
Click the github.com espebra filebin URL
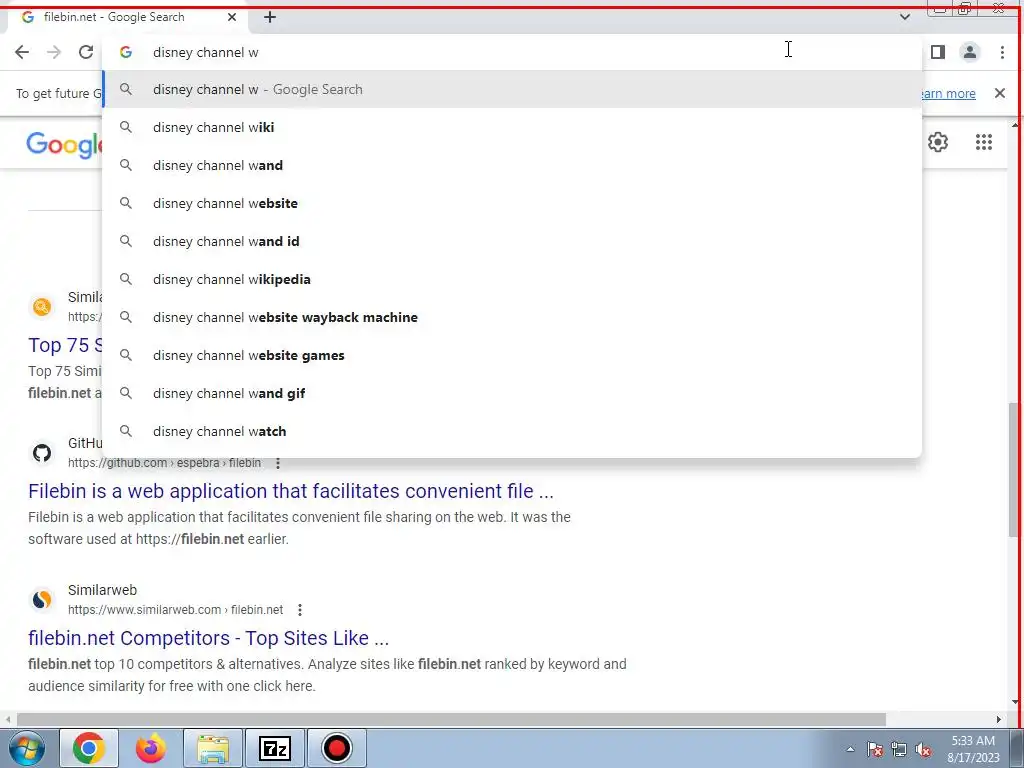[165, 463]
